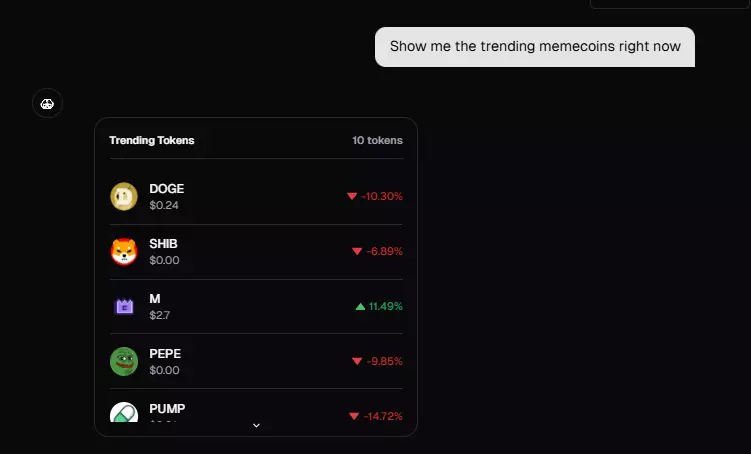Screen dimensions: 751x454
Task: Click the PUMP pill token icon
Action: [x=123, y=413]
